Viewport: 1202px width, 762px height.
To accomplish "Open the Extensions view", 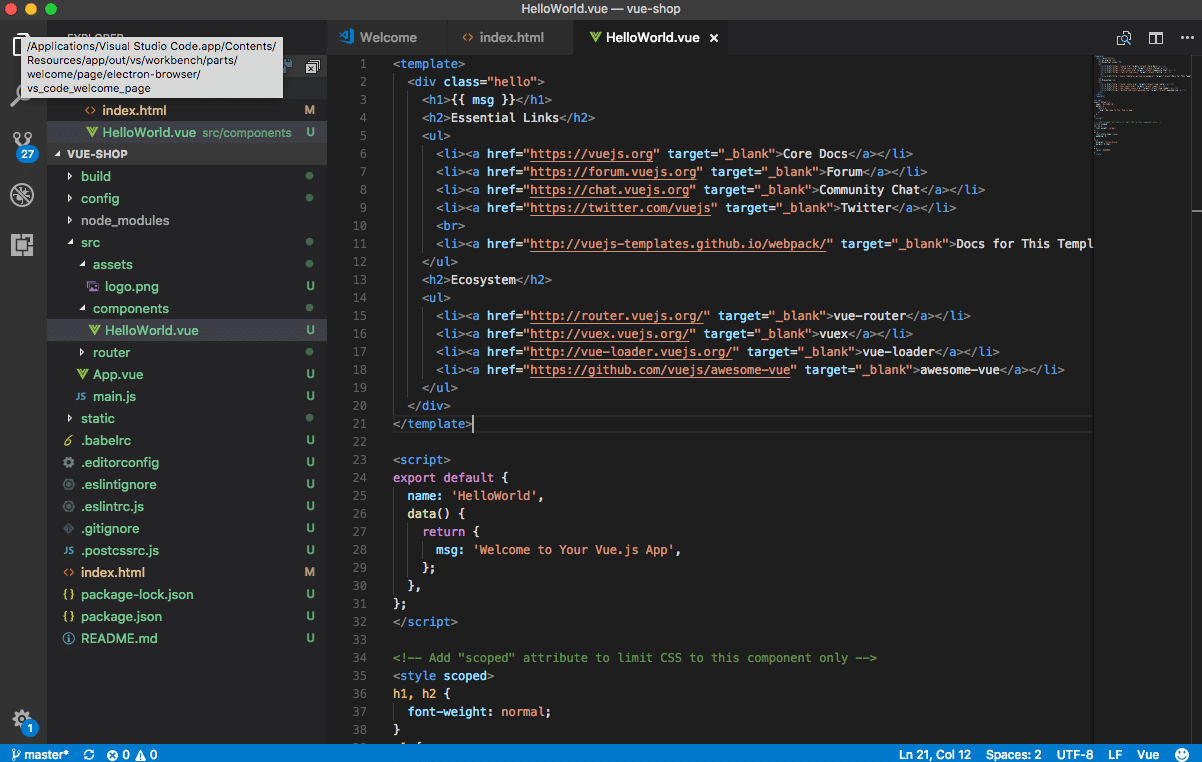I will pos(22,245).
